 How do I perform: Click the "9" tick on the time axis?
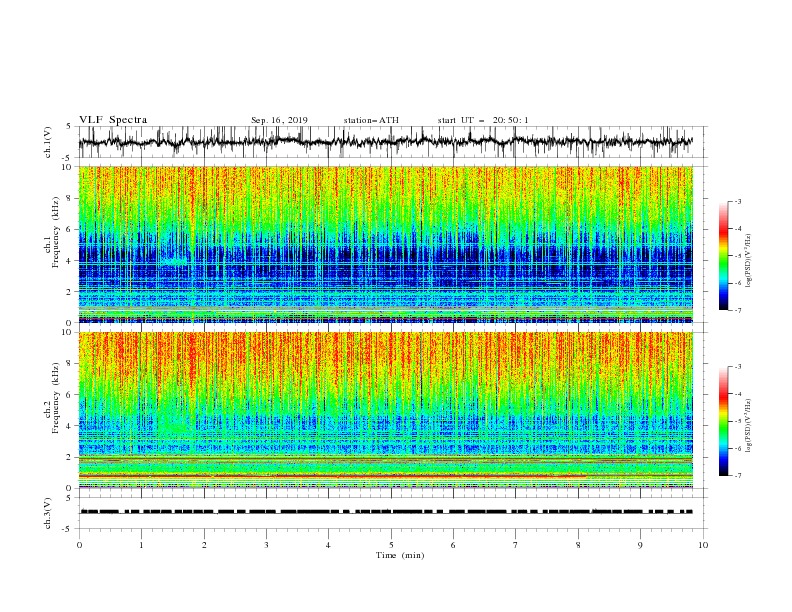pyautogui.click(x=640, y=545)
